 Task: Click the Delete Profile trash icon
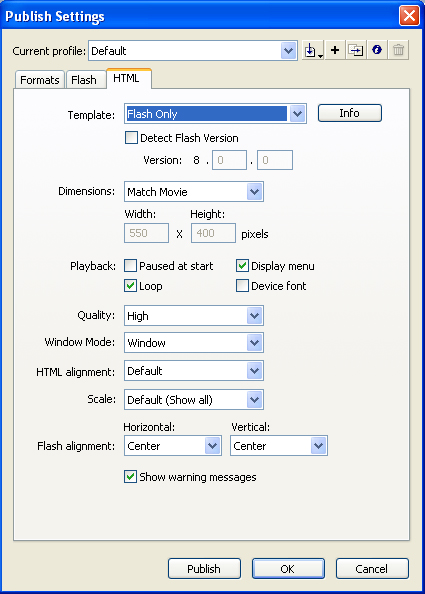pos(398,50)
